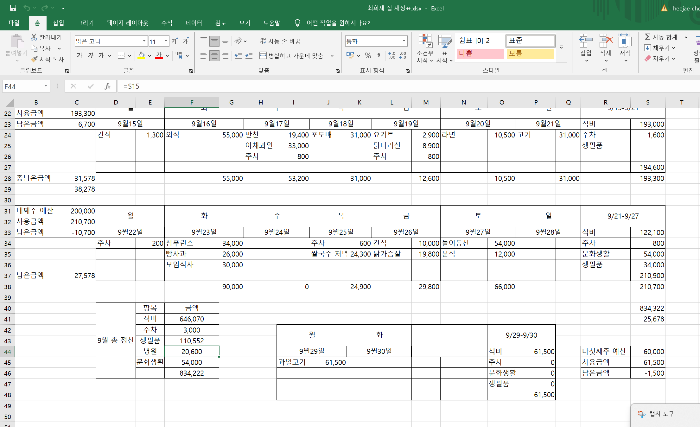Activate the Format Painter brush

(x=34, y=59)
